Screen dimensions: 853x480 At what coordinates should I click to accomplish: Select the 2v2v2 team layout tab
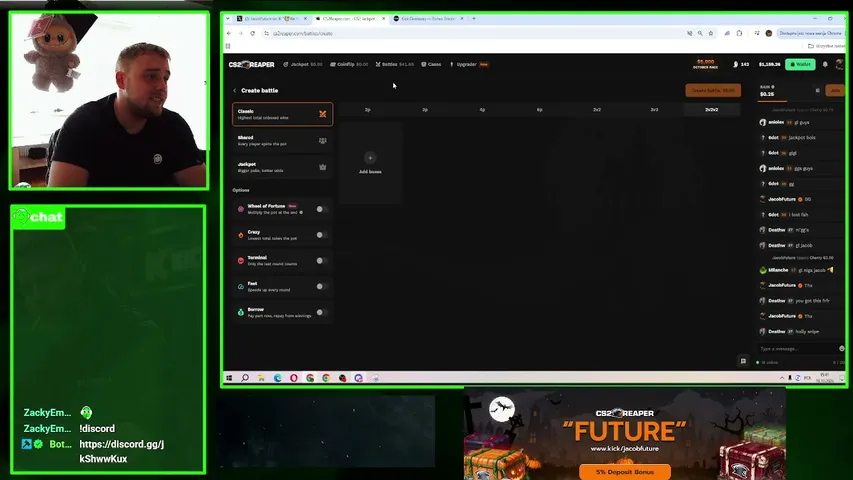point(712,110)
